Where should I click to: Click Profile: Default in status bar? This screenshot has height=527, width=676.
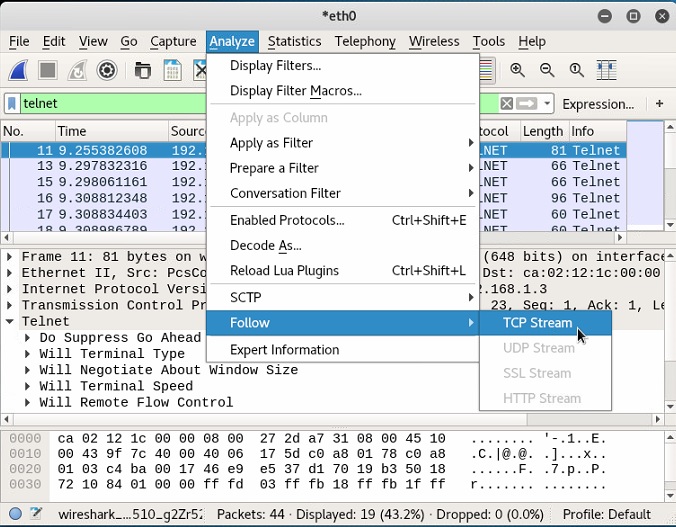(607, 514)
